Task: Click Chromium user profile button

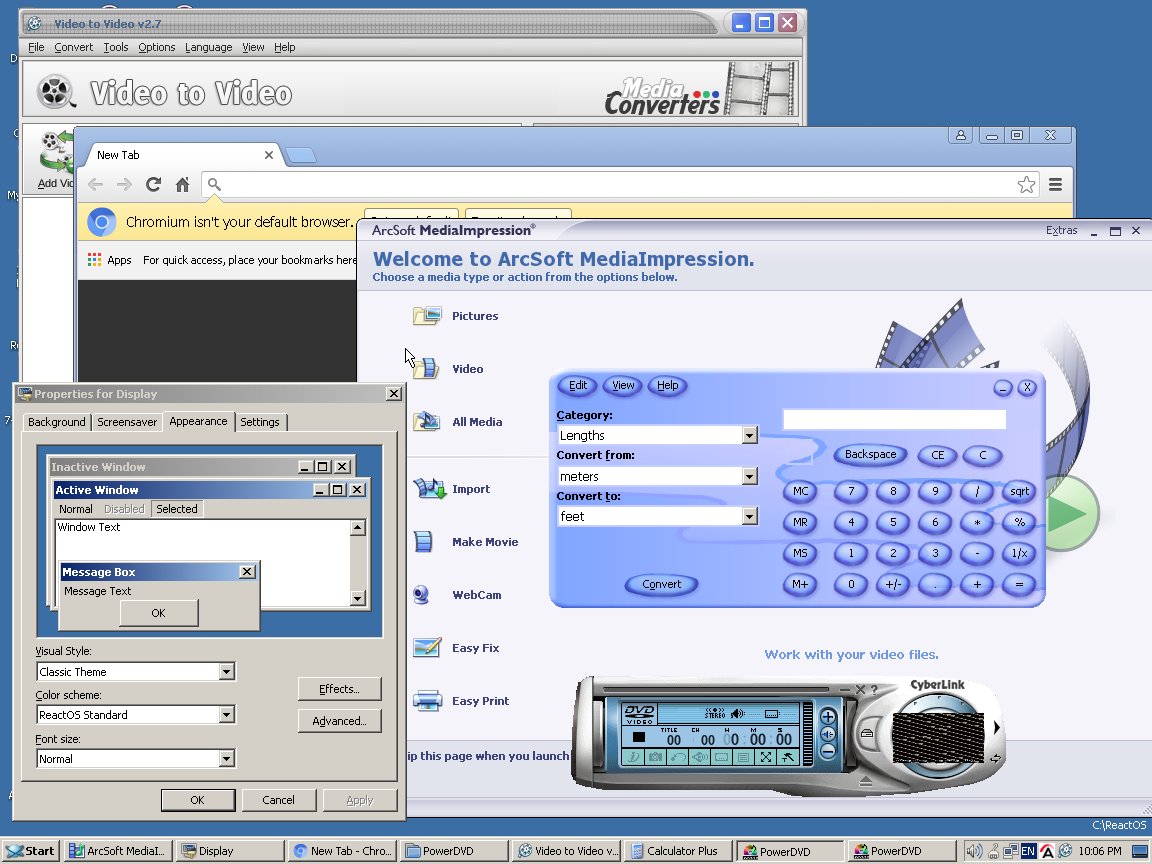Action: click(x=960, y=135)
